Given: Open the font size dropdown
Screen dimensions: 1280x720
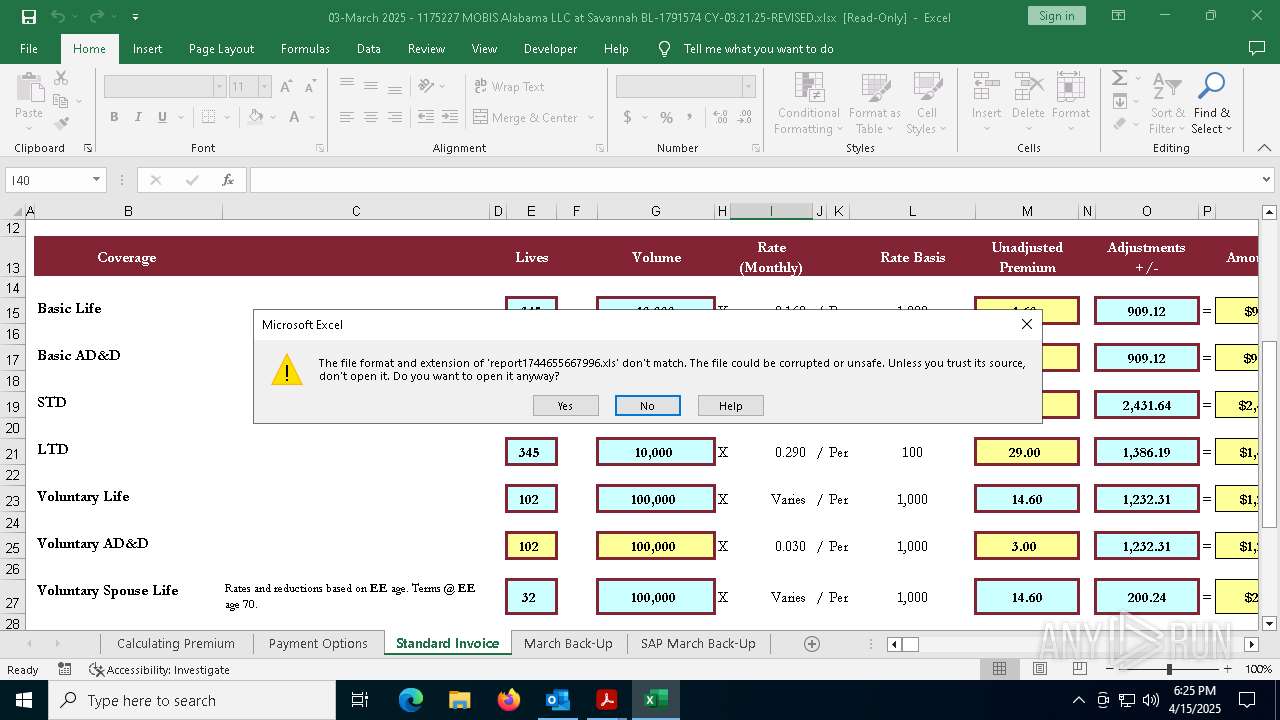Looking at the screenshot, I should pyautogui.click(x=264, y=87).
